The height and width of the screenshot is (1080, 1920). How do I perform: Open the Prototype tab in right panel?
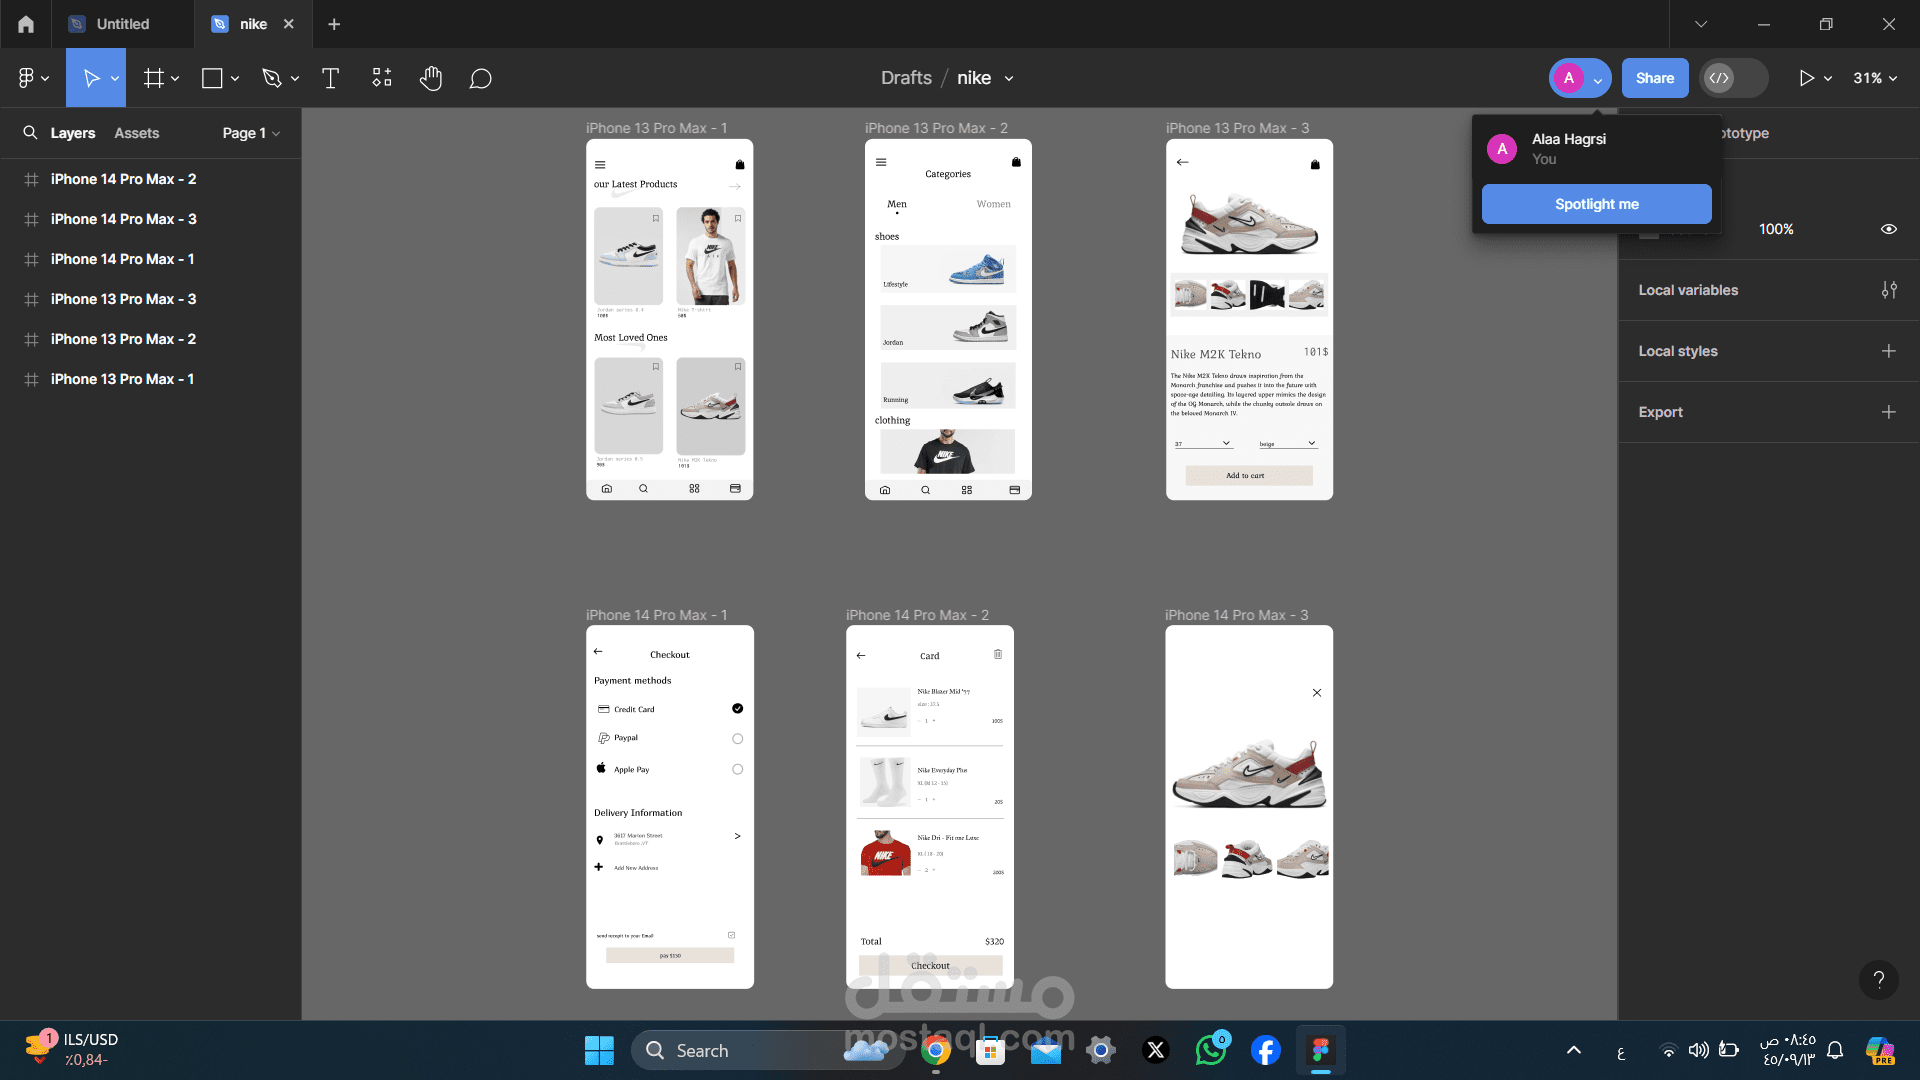pos(1745,133)
